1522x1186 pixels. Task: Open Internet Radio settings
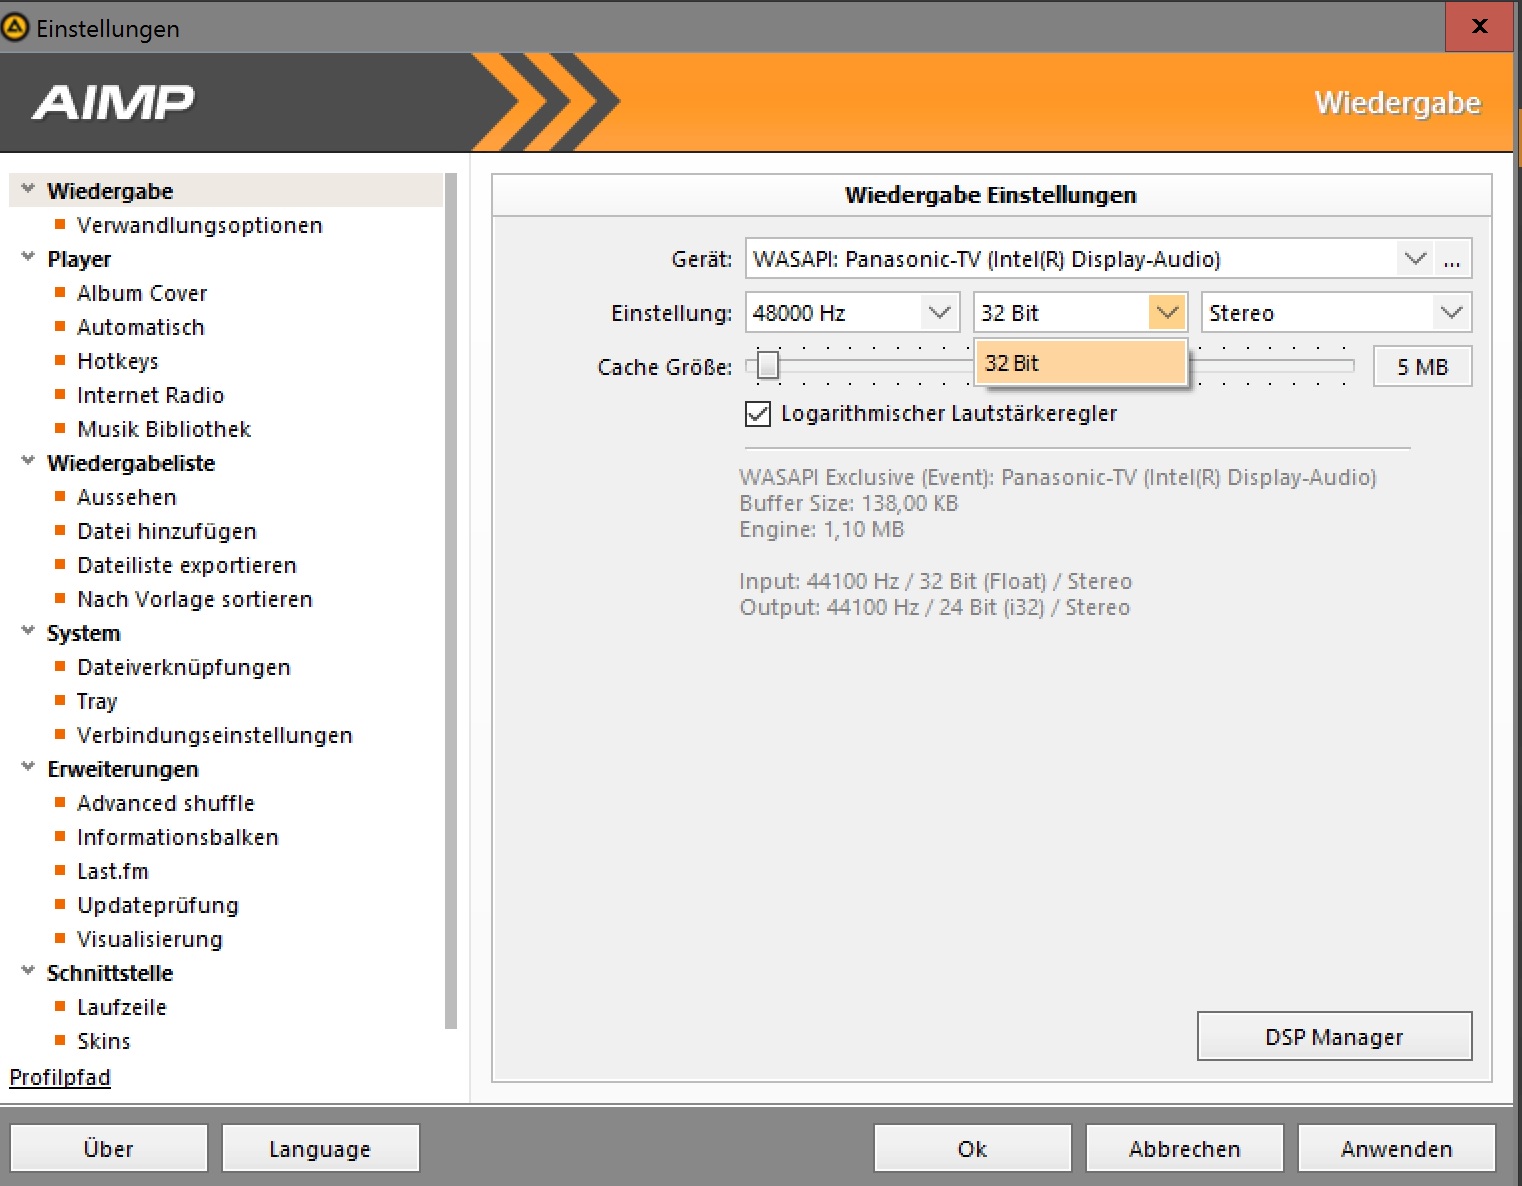(x=151, y=395)
